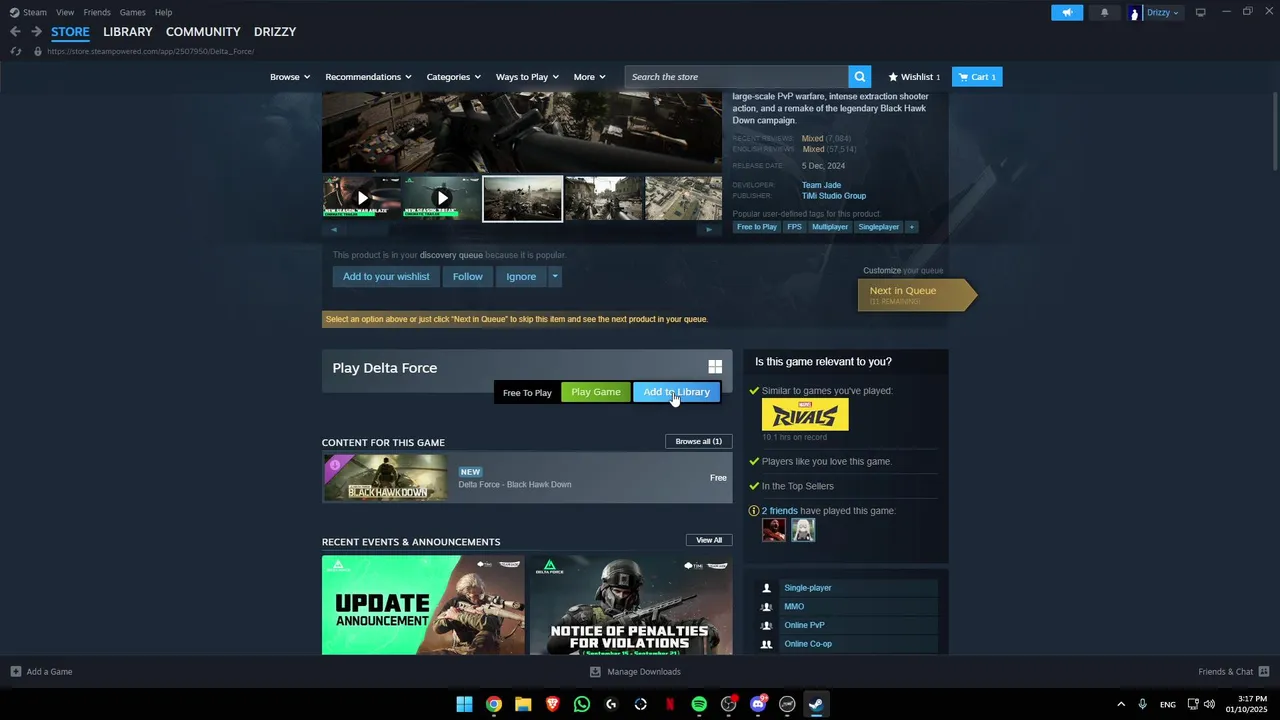Open WhatsApp from the taskbar

[x=582, y=704]
